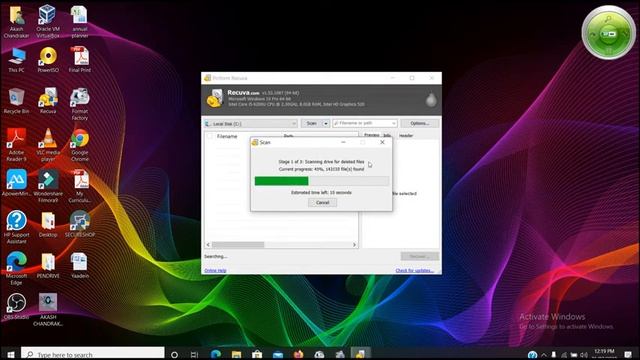
Task: Click the Recuva button on the taskbar
Action: [360, 354]
